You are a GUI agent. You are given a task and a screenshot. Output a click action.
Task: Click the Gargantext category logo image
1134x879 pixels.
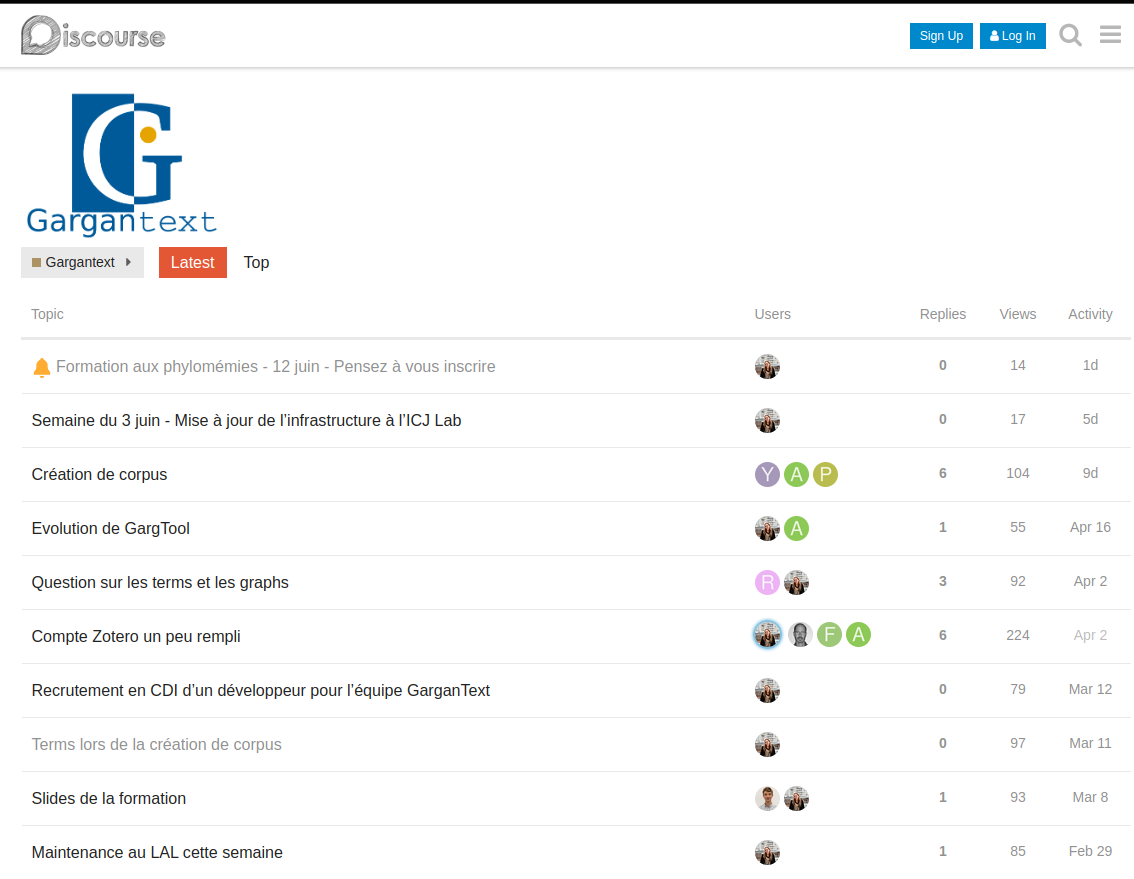[x=122, y=164]
